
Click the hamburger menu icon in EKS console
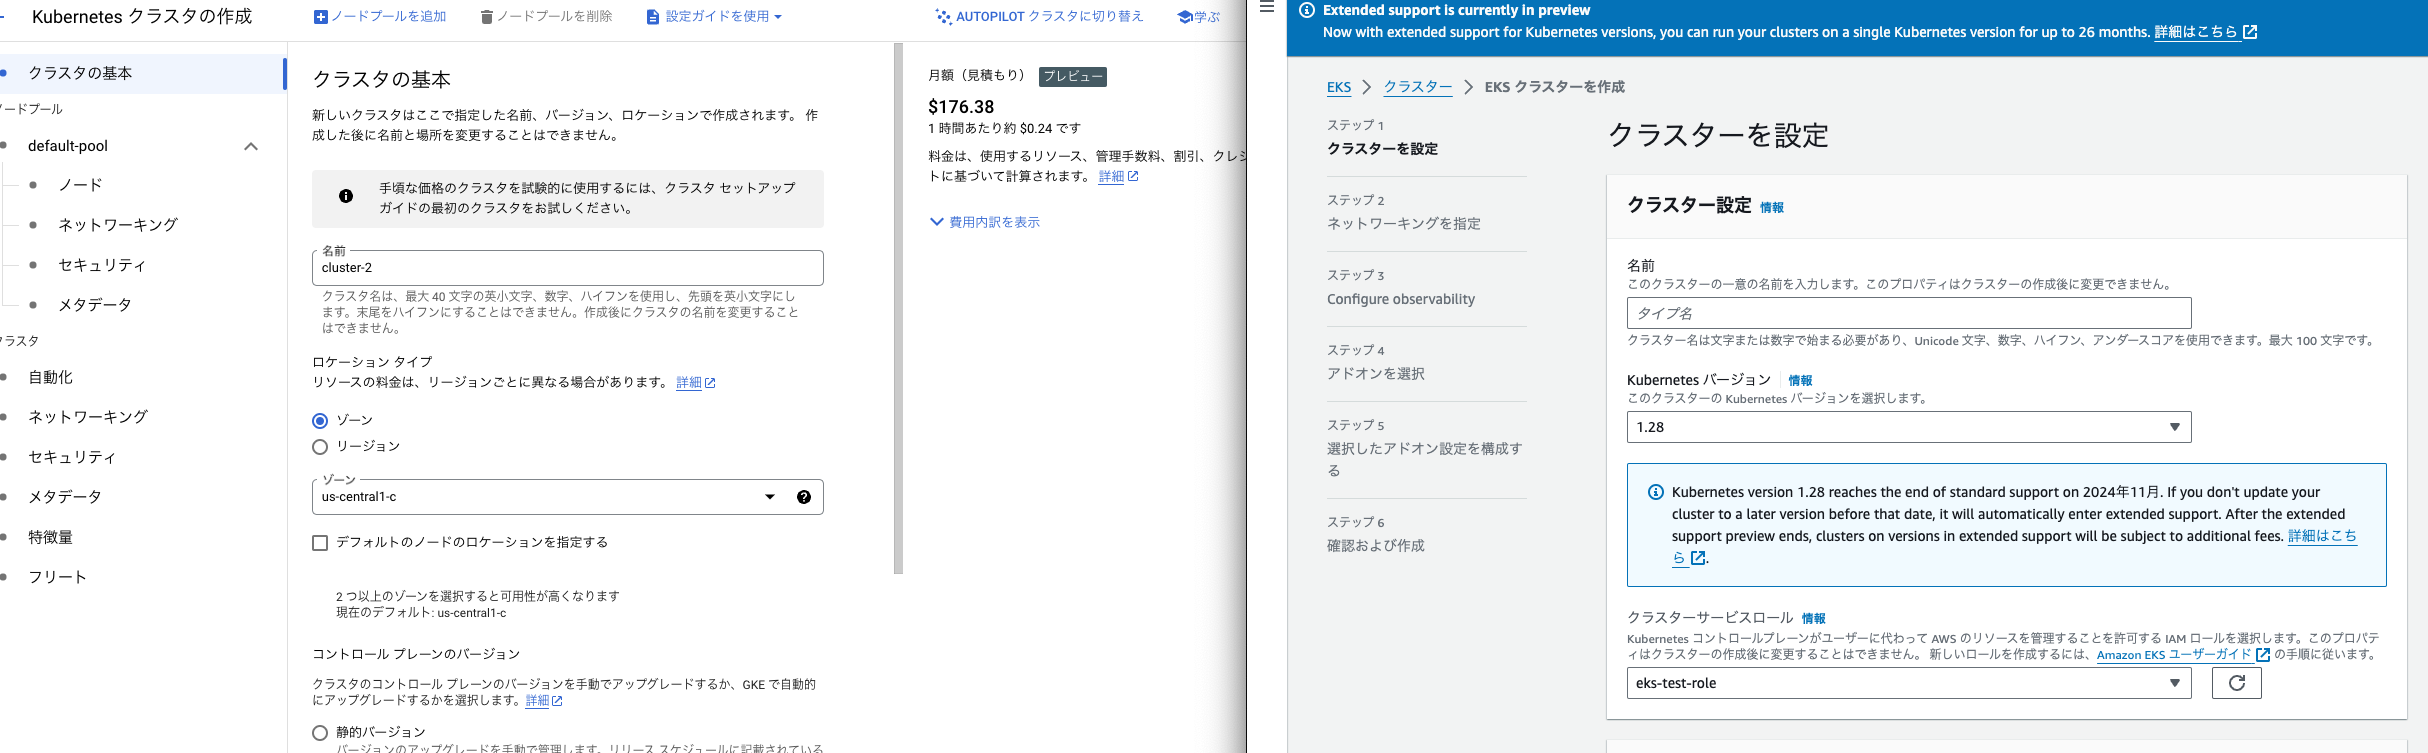[1267, 7]
